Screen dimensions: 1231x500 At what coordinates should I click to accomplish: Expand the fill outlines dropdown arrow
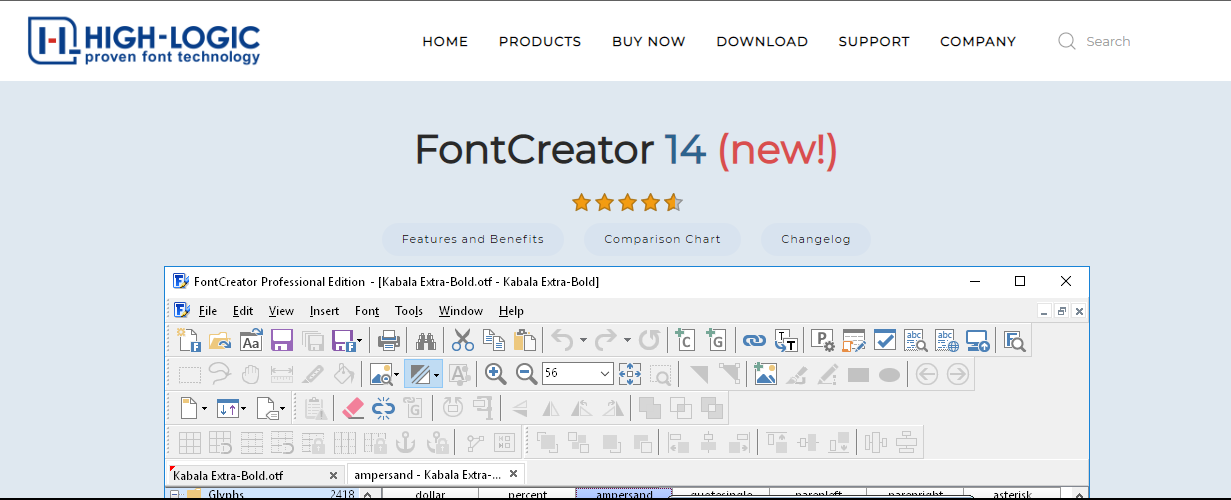point(436,374)
